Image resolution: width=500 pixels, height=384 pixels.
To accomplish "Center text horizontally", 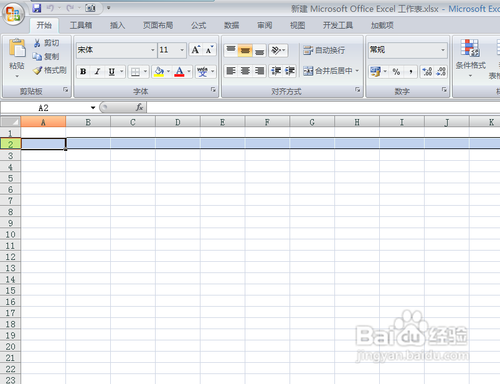I will (x=245, y=71).
